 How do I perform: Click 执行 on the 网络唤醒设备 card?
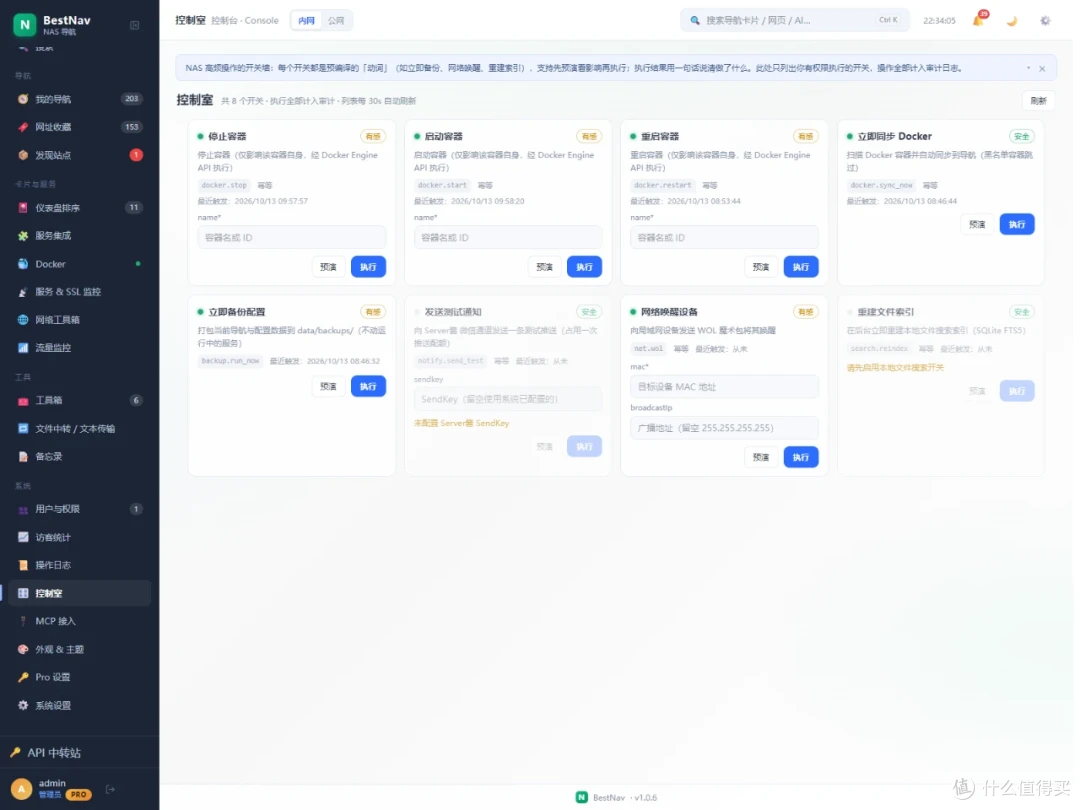tap(801, 457)
